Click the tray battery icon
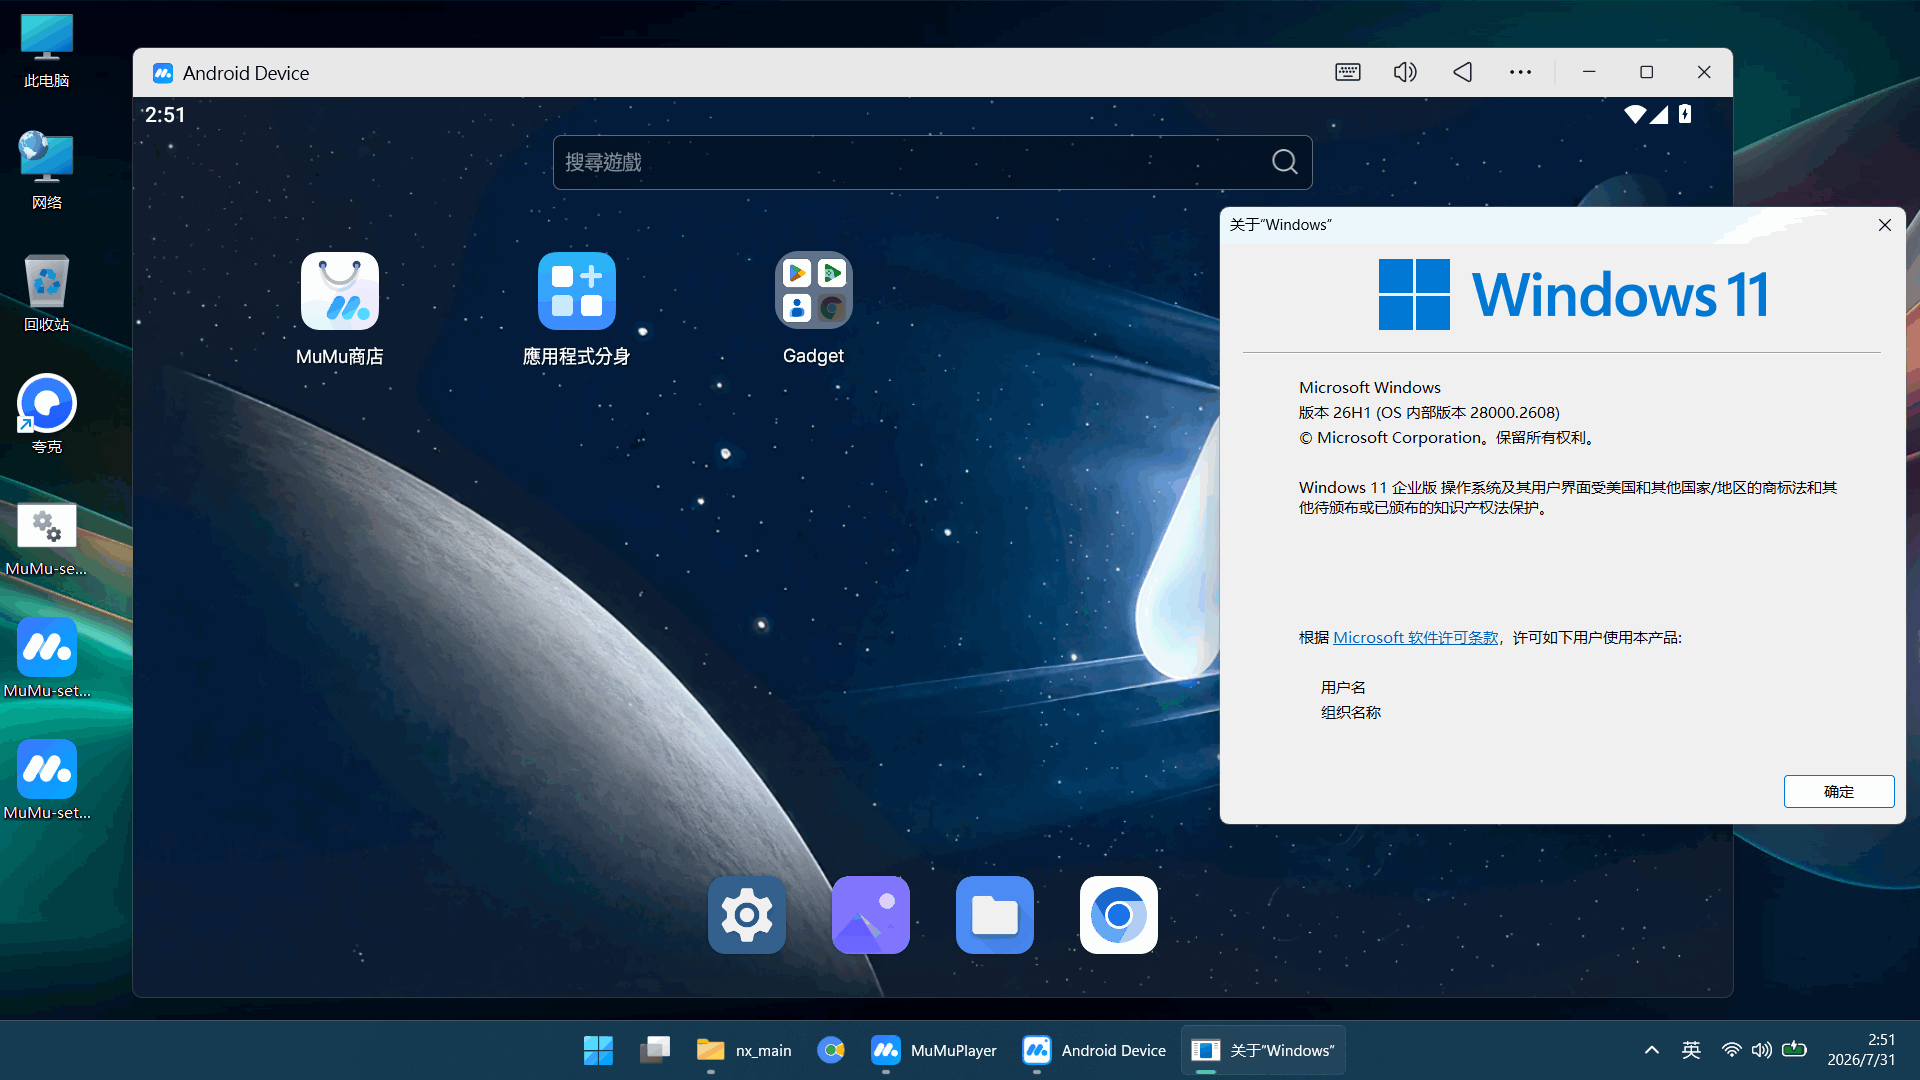Viewport: 1920px width, 1080px height. [1795, 1050]
